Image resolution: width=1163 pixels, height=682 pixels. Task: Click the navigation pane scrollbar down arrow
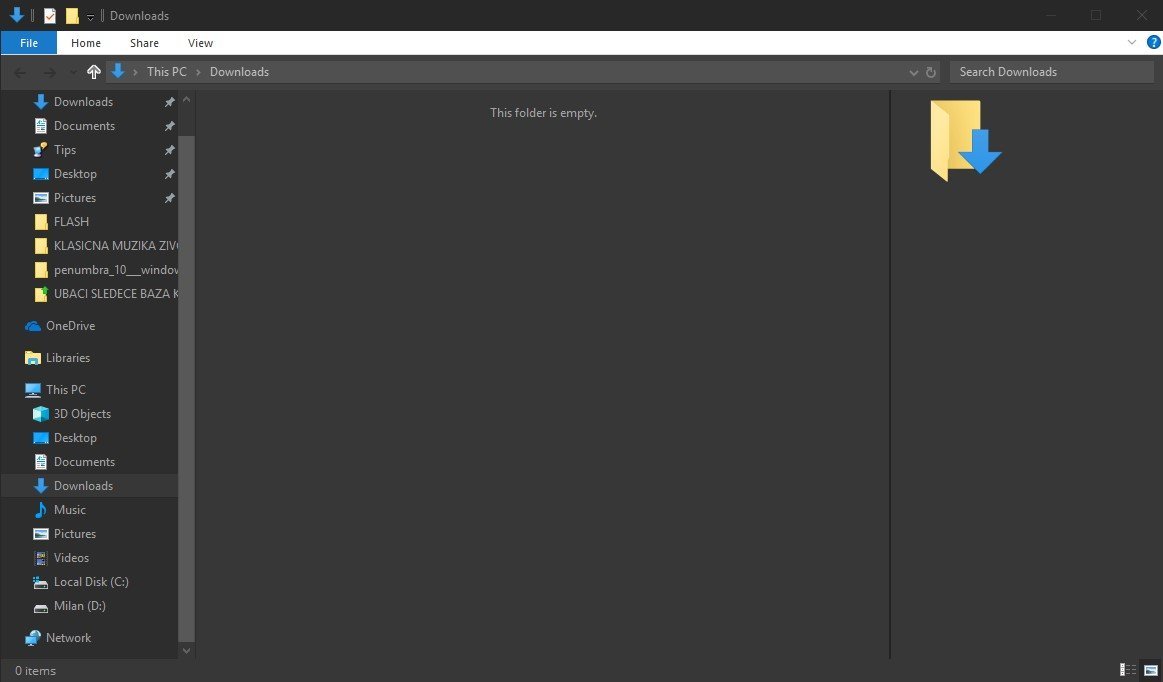187,651
